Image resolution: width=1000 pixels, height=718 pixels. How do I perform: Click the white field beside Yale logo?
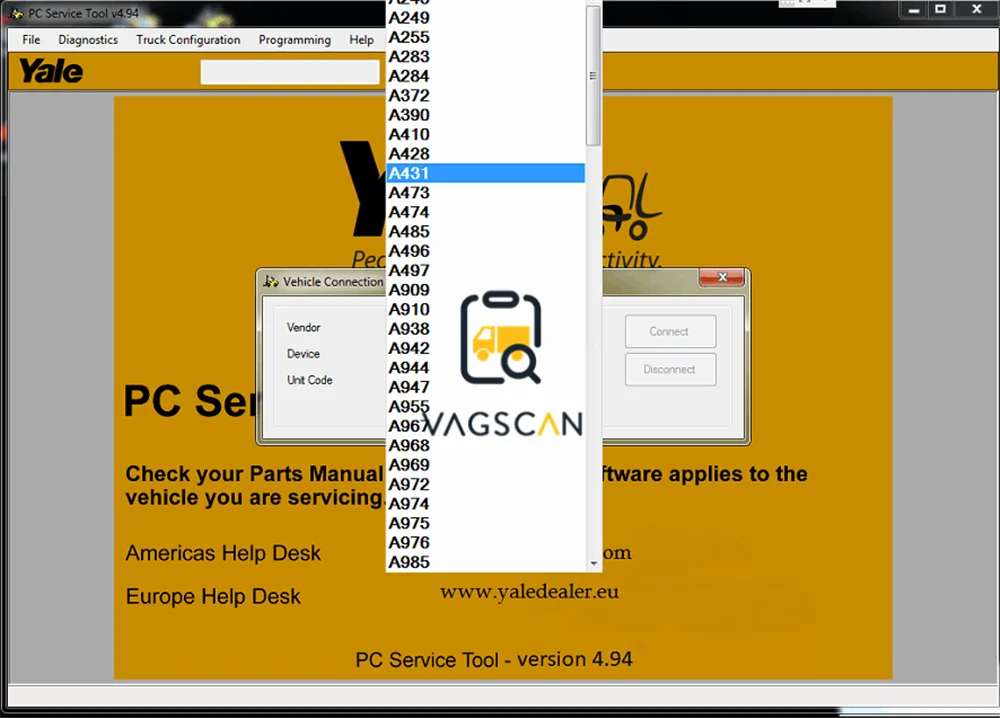290,72
